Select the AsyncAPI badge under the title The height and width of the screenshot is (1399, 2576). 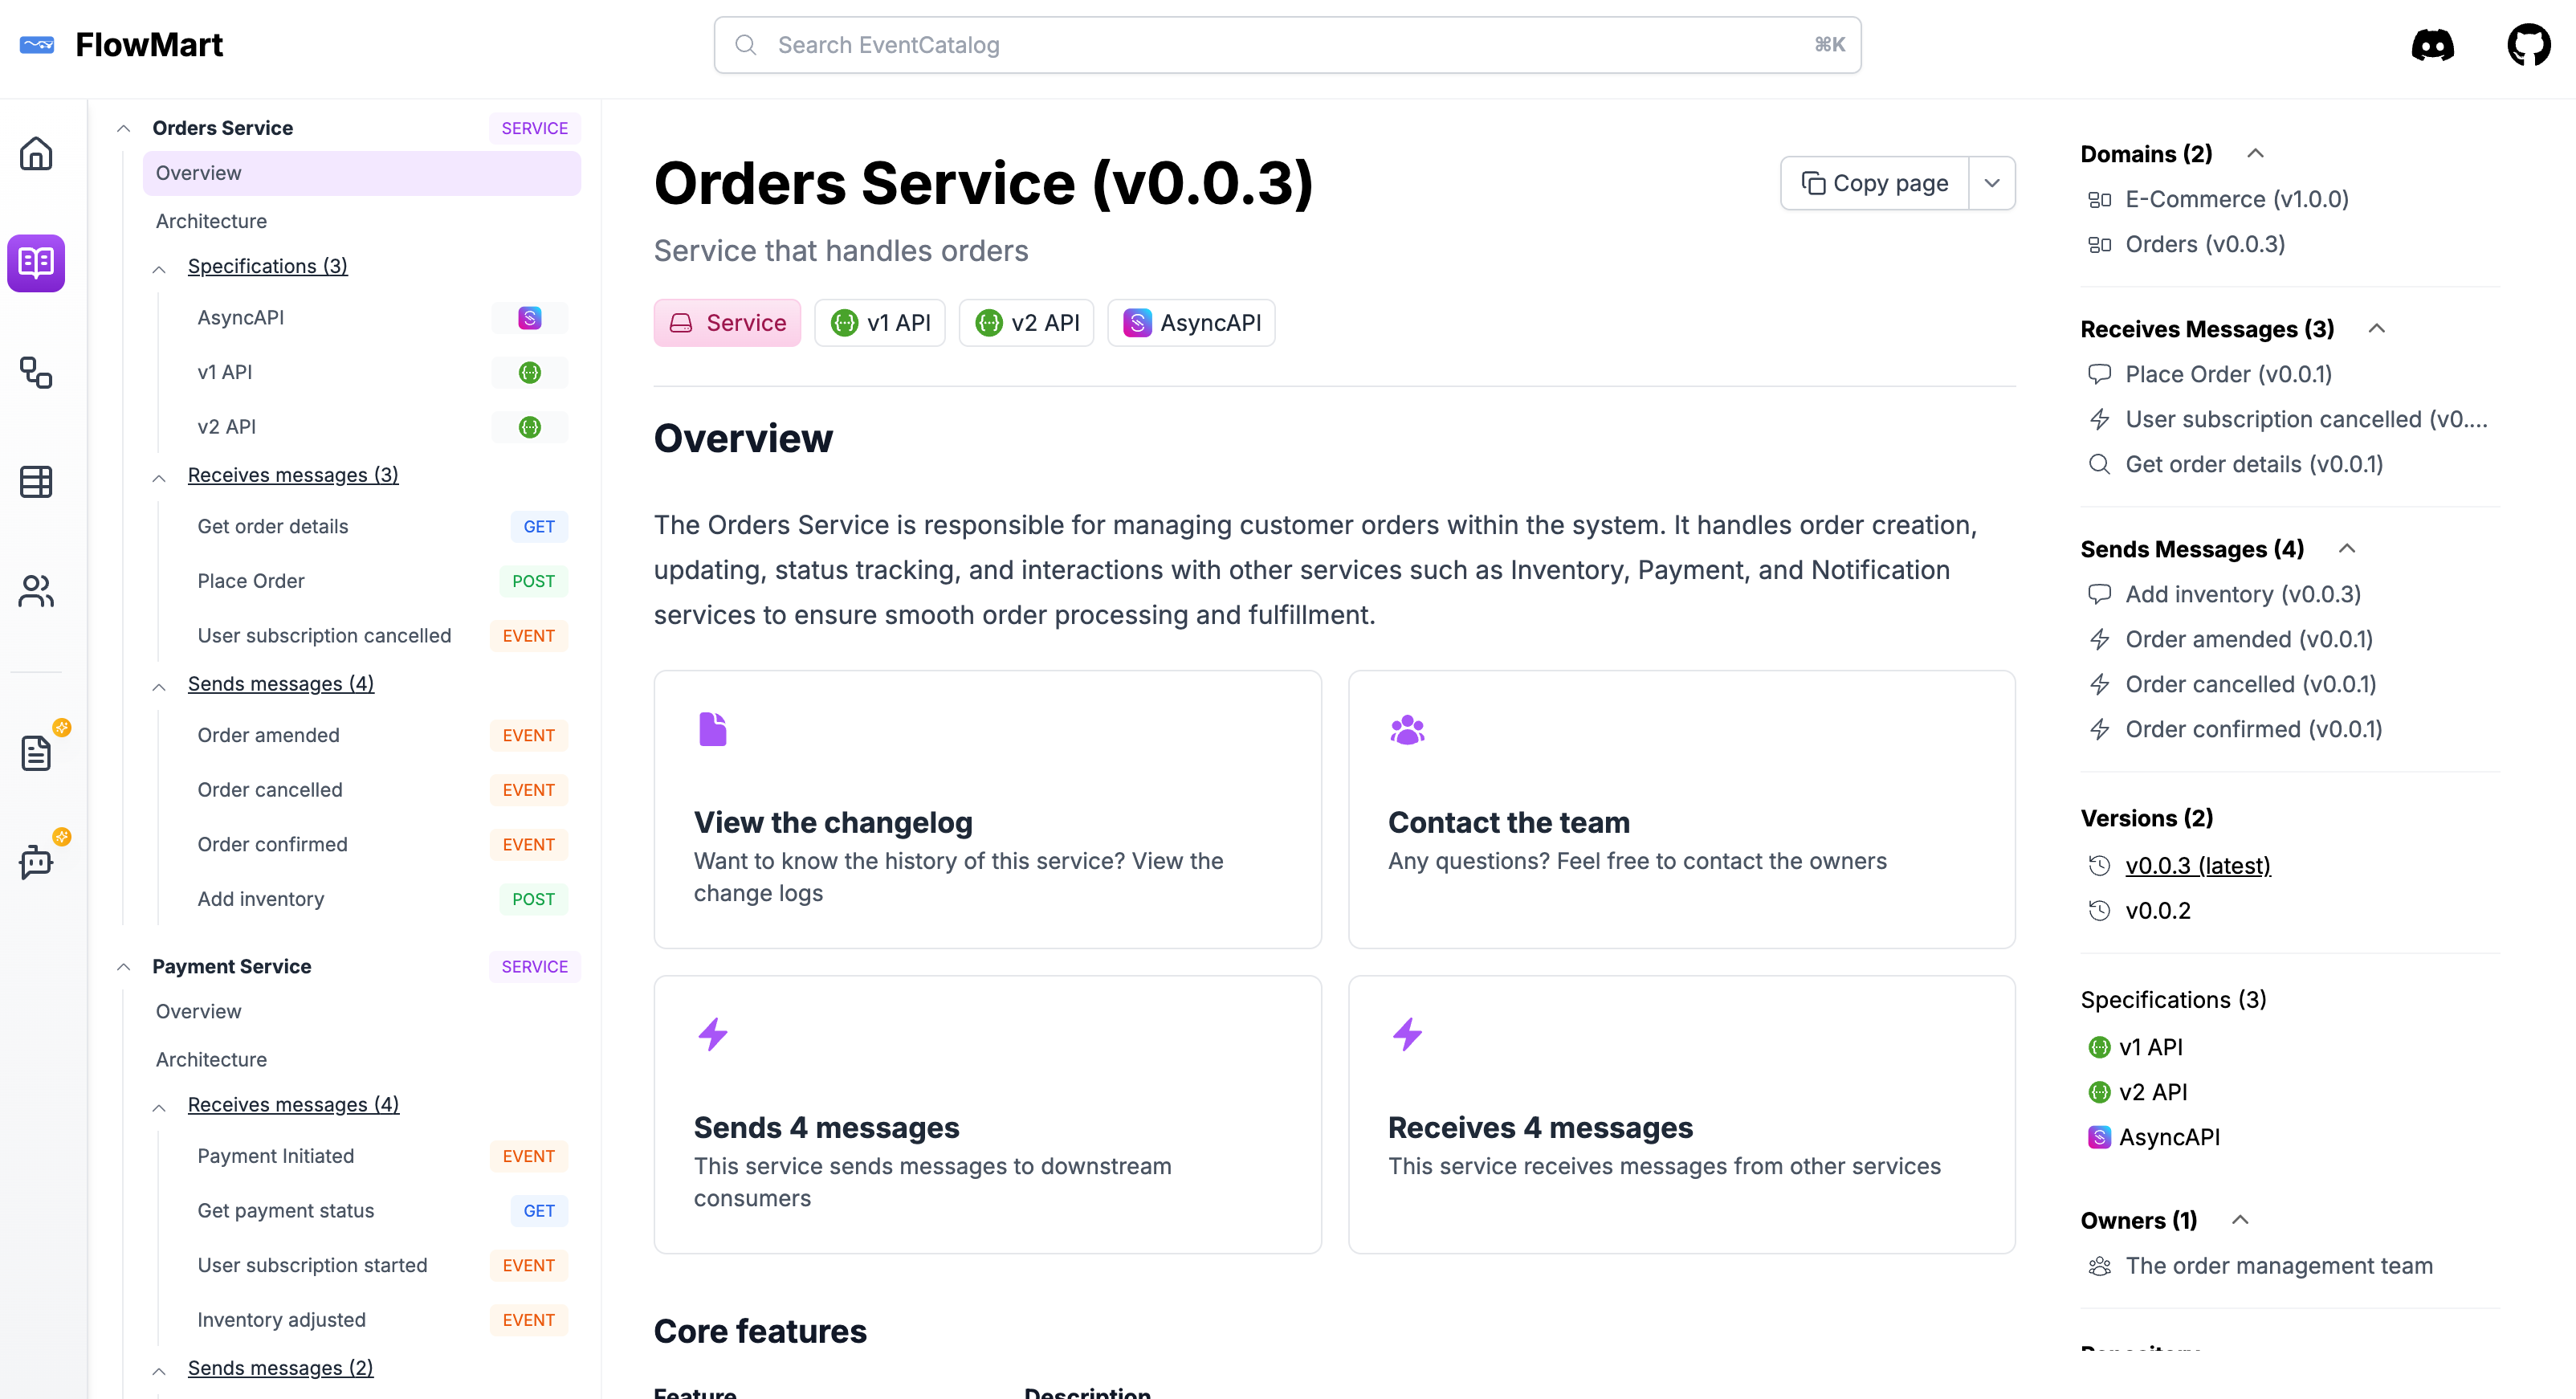point(1191,322)
